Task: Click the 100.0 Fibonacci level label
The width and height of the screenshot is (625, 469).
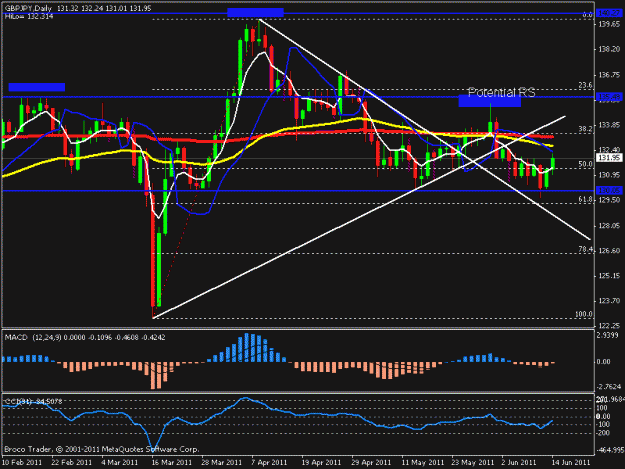Action: tap(584, 314)
